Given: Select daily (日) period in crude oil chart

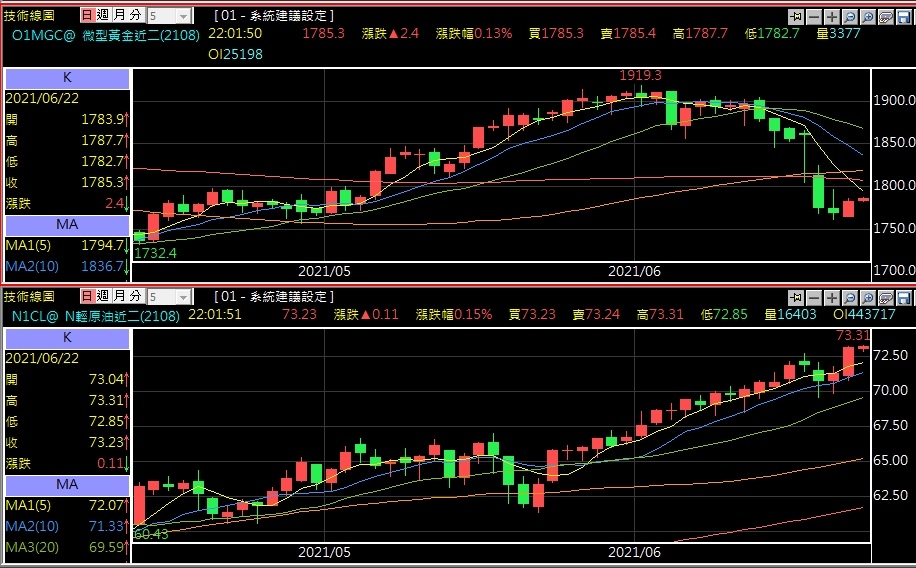Looking at the screenshot, I should (x=87, y=296).
